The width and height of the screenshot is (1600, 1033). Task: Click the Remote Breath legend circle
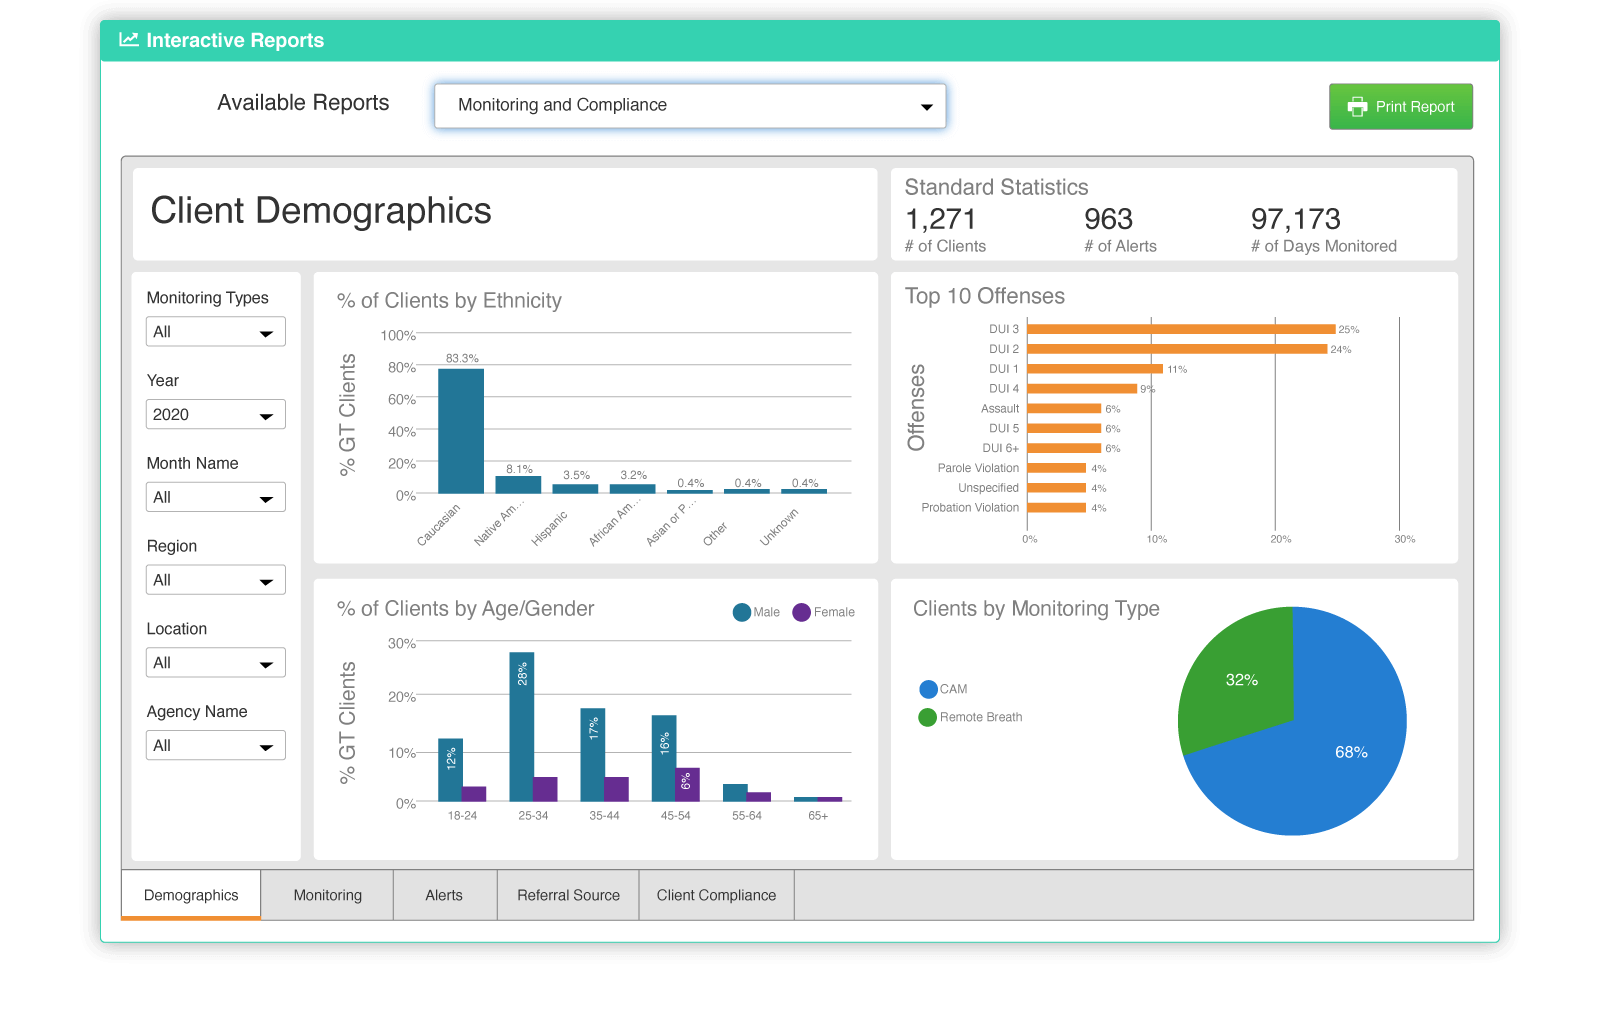click(928, 717)
